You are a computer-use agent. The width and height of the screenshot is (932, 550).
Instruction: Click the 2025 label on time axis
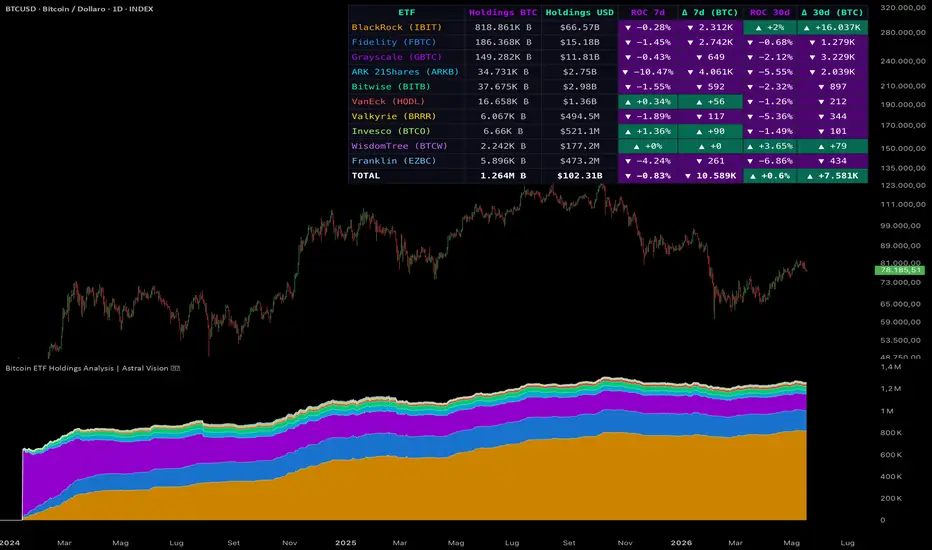point(345,543)
